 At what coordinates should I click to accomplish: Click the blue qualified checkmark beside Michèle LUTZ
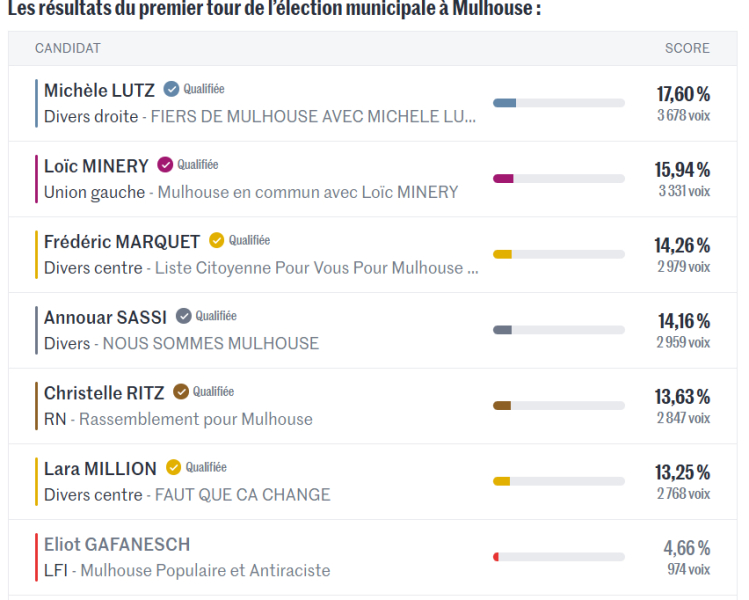(x=171, y=89)
